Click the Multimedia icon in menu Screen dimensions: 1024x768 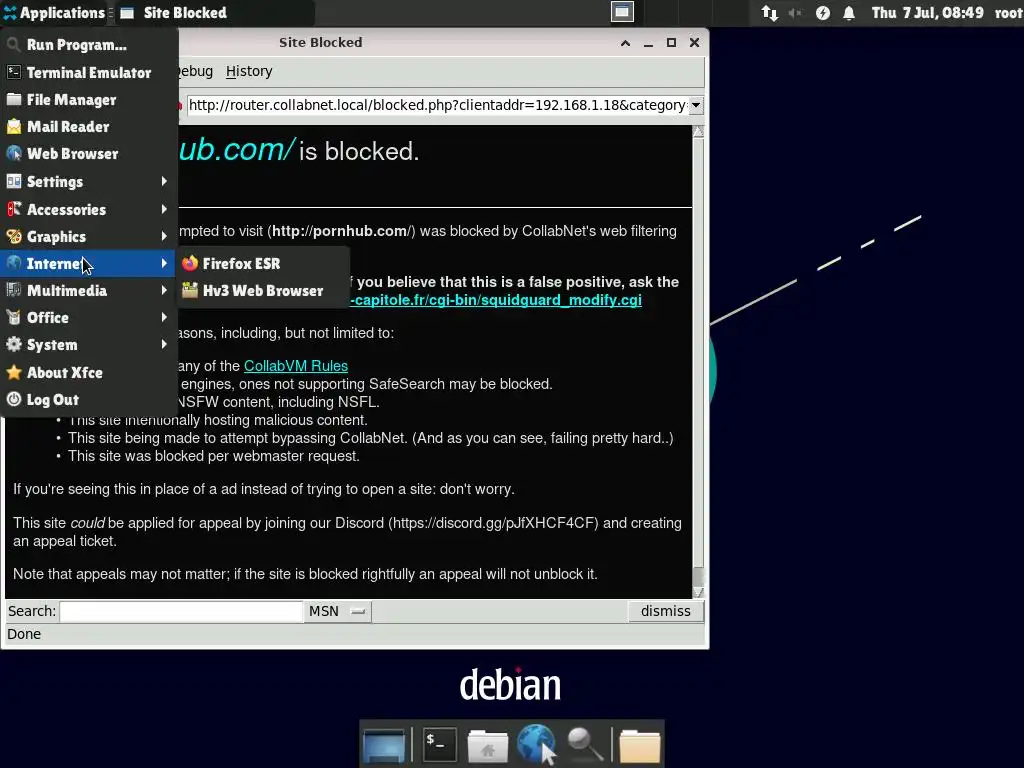click(14, 291)
